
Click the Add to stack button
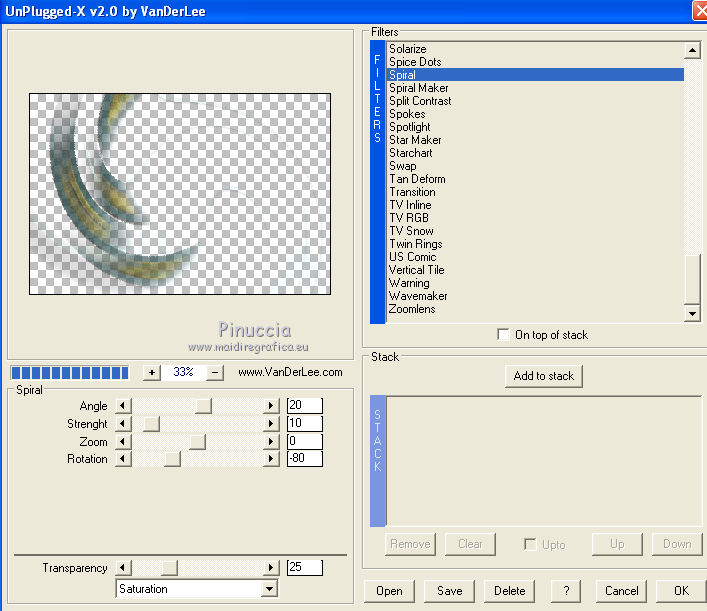(x=543, y=376)
